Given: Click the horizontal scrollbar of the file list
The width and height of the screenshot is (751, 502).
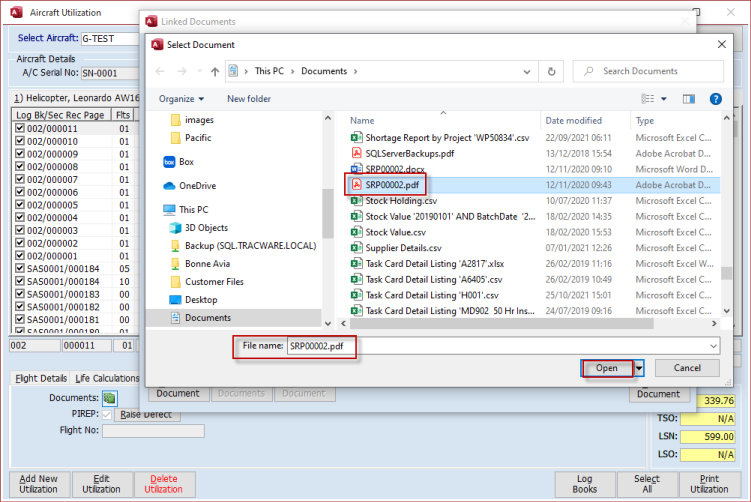Looking at the screenshot, I should tap(502, 324).
